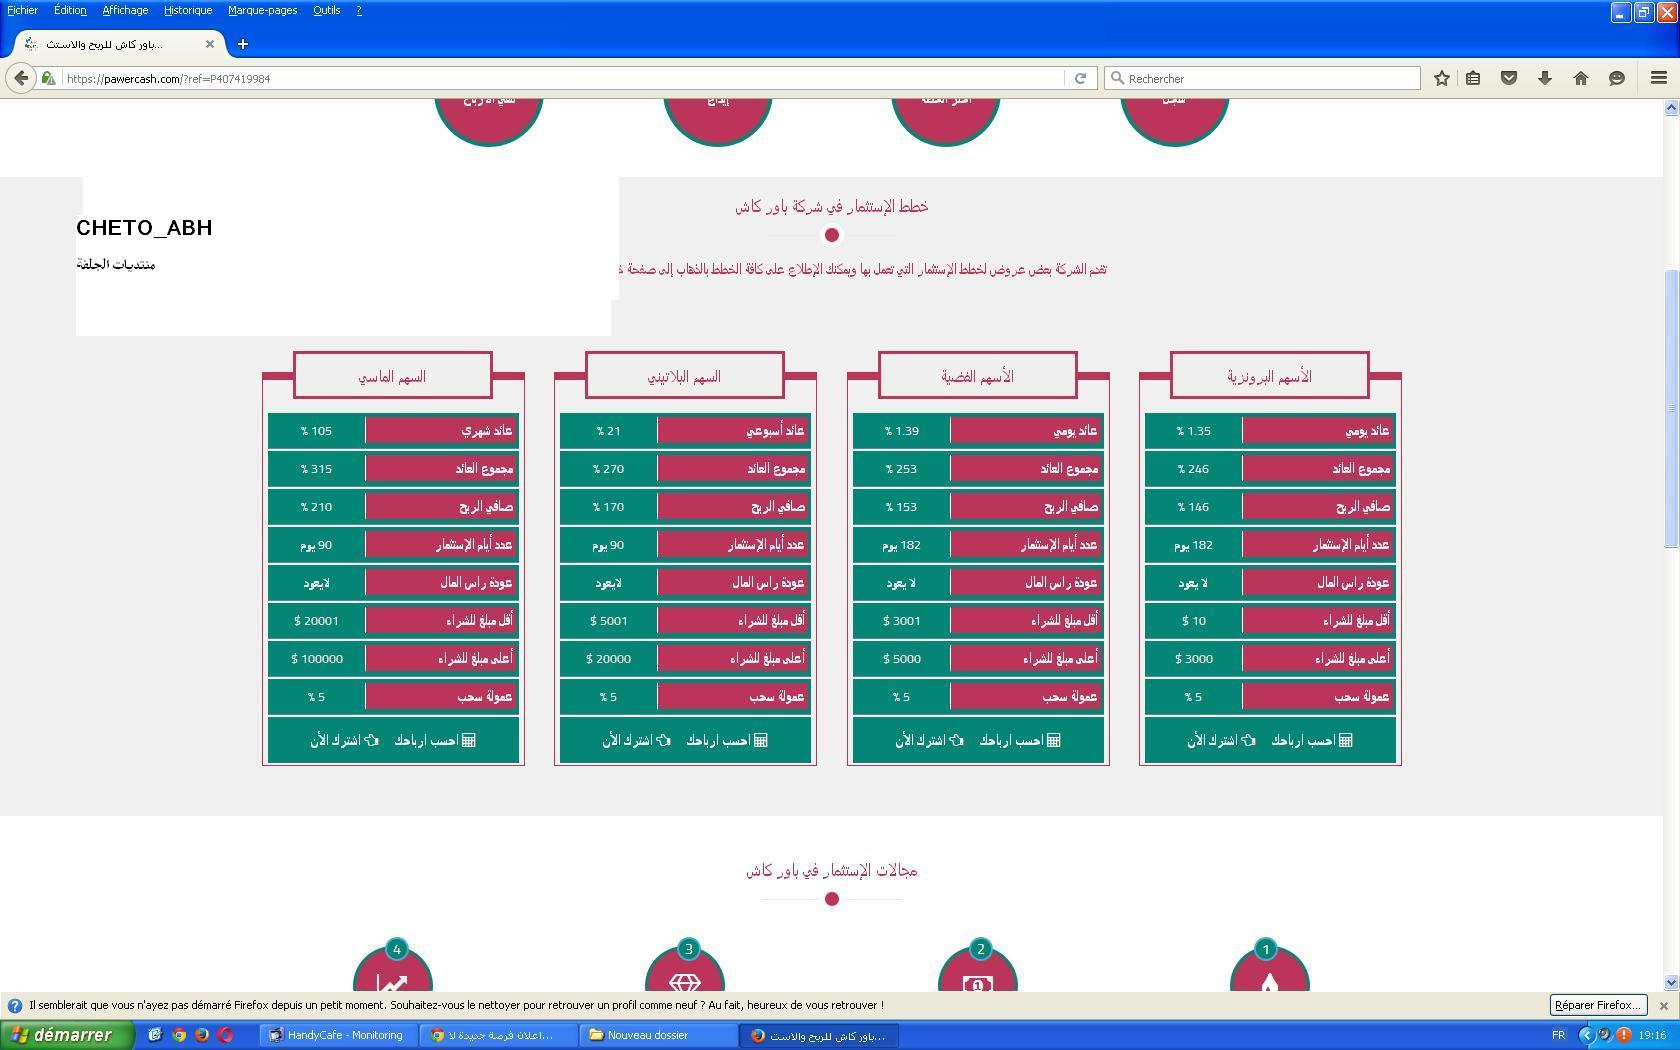
Task: Click subscribe now in platinum share plan
Action: [x=636, y=740]
